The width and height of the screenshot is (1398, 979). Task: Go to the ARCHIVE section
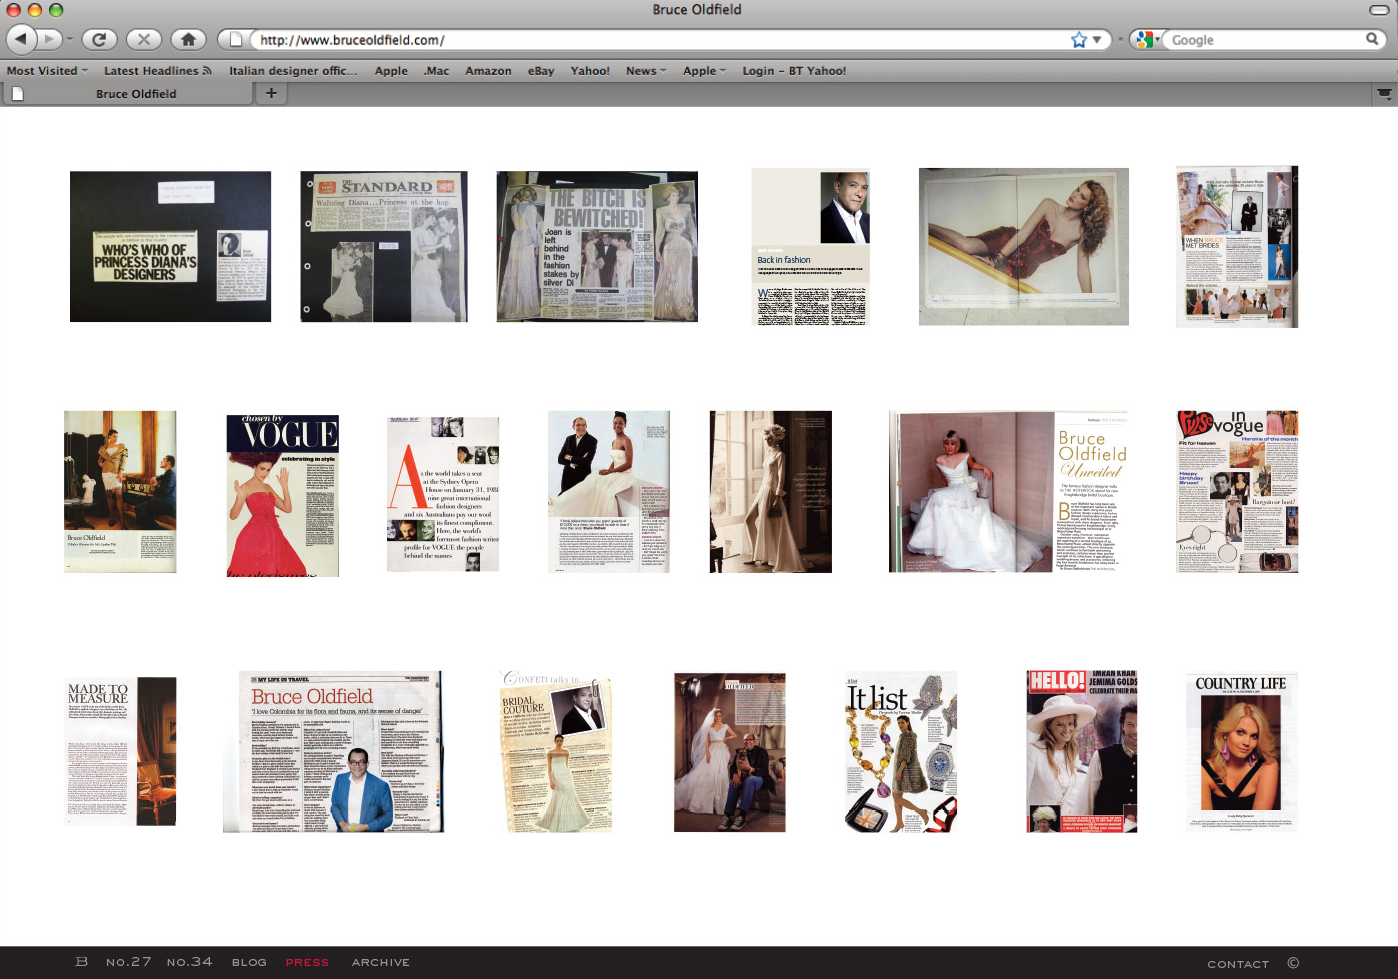click(x=380, y=962)
